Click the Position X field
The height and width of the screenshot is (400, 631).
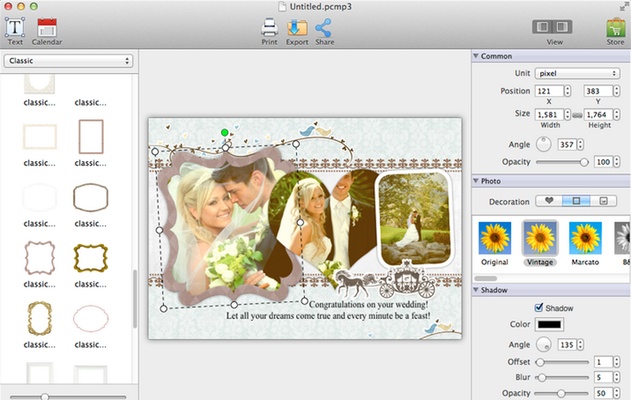[549, 91]
